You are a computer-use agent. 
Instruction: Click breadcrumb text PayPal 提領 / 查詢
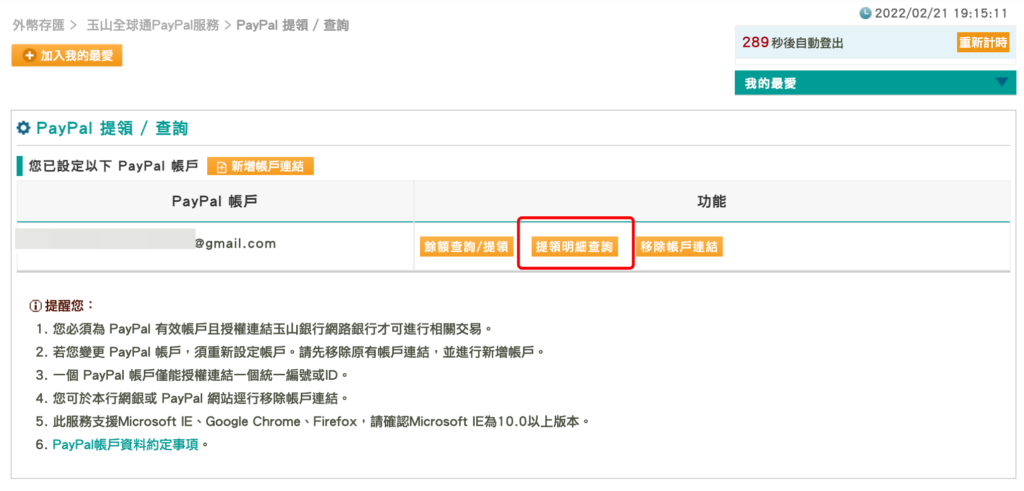tap(293, 25)
